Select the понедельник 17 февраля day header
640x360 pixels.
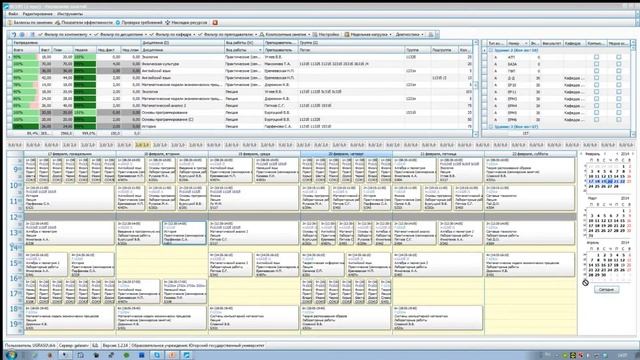(70, 154)
